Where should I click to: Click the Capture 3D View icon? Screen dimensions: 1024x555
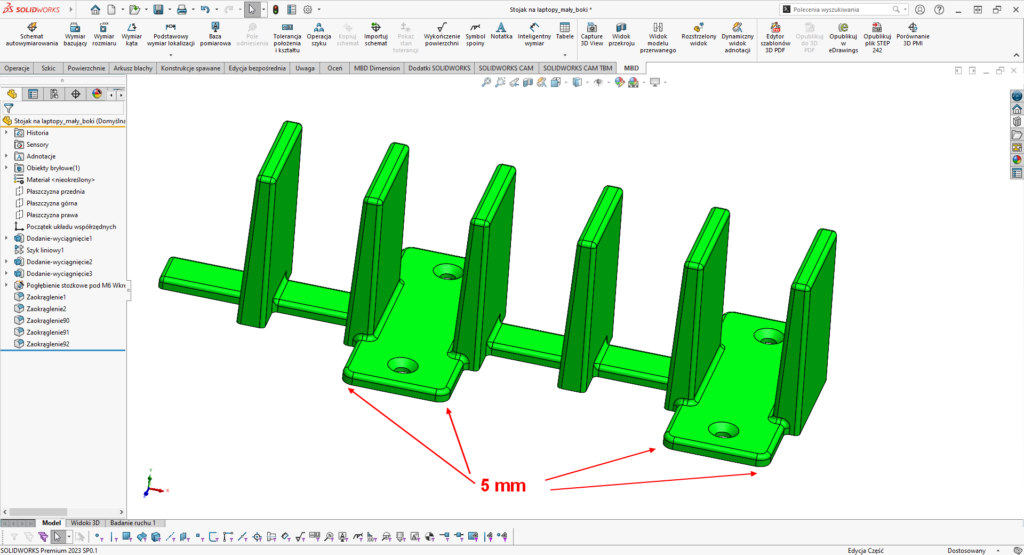[x=591, y=34]
